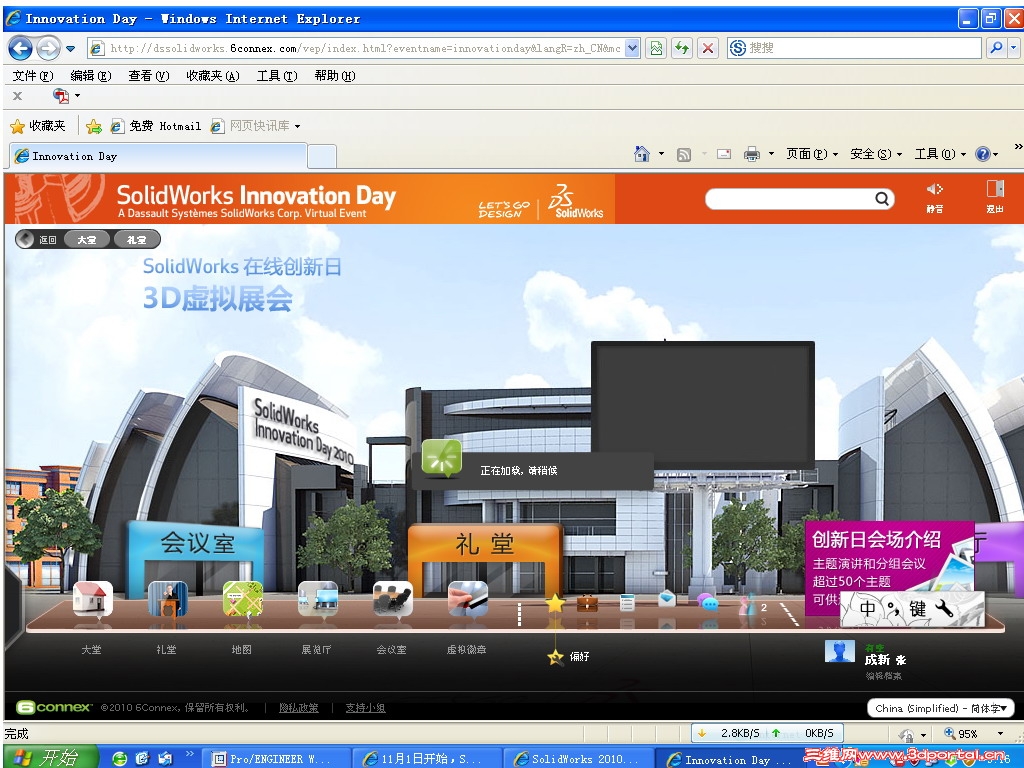Toggle the 键 soft keyboard on IME bar
This screenshot has width=1024, height=768.
point(918,609)
